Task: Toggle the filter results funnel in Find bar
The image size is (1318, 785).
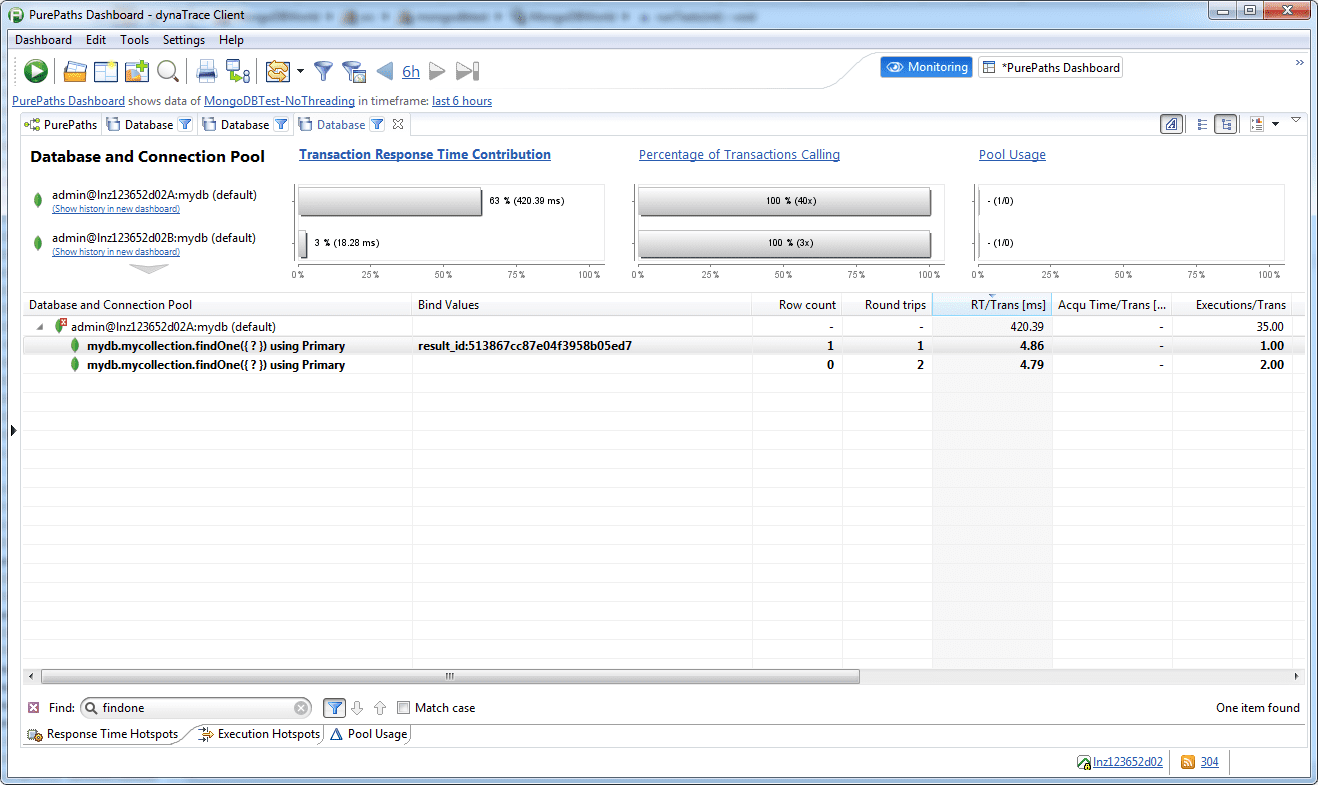Action: pos(335,708)
